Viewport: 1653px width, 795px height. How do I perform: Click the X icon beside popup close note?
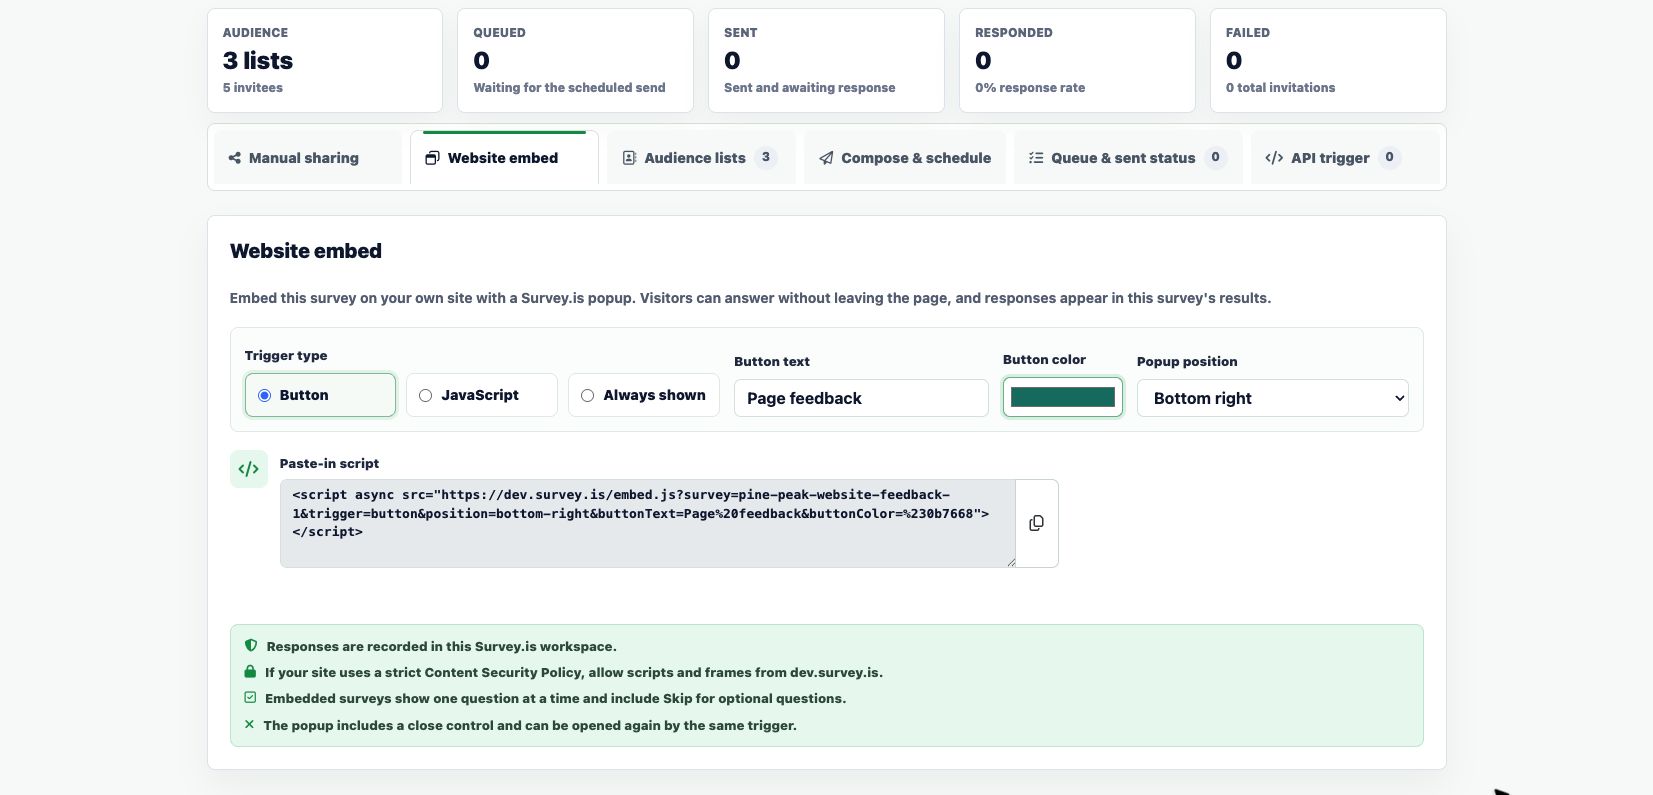pos(249,724)
